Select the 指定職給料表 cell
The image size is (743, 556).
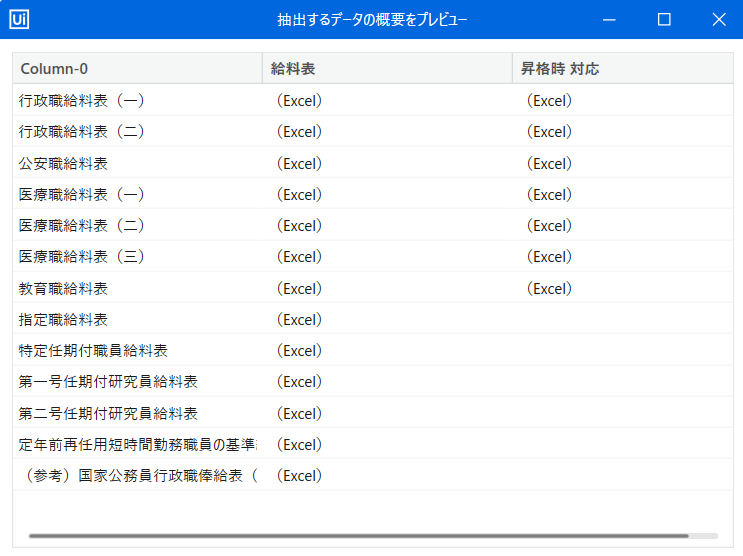[x=137, y=319]
